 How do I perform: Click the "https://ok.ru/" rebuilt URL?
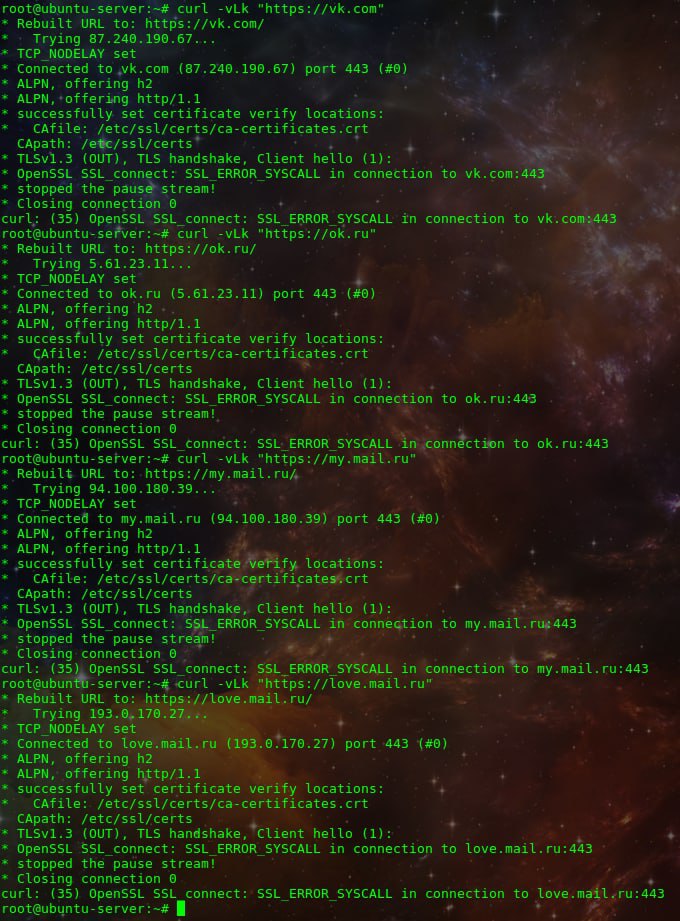[200, 249]
